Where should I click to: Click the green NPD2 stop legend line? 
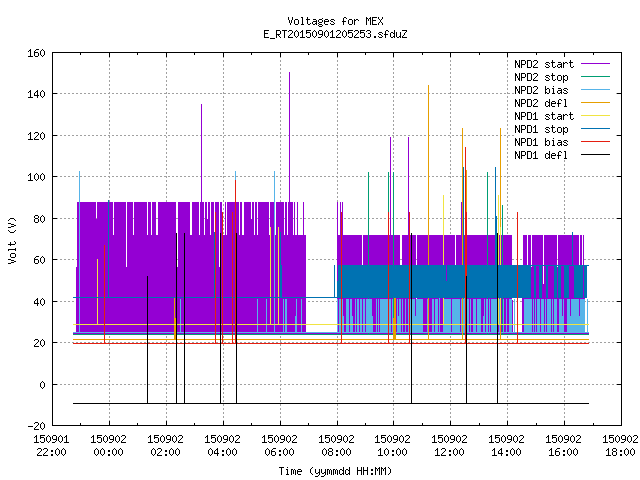point(595,77)
